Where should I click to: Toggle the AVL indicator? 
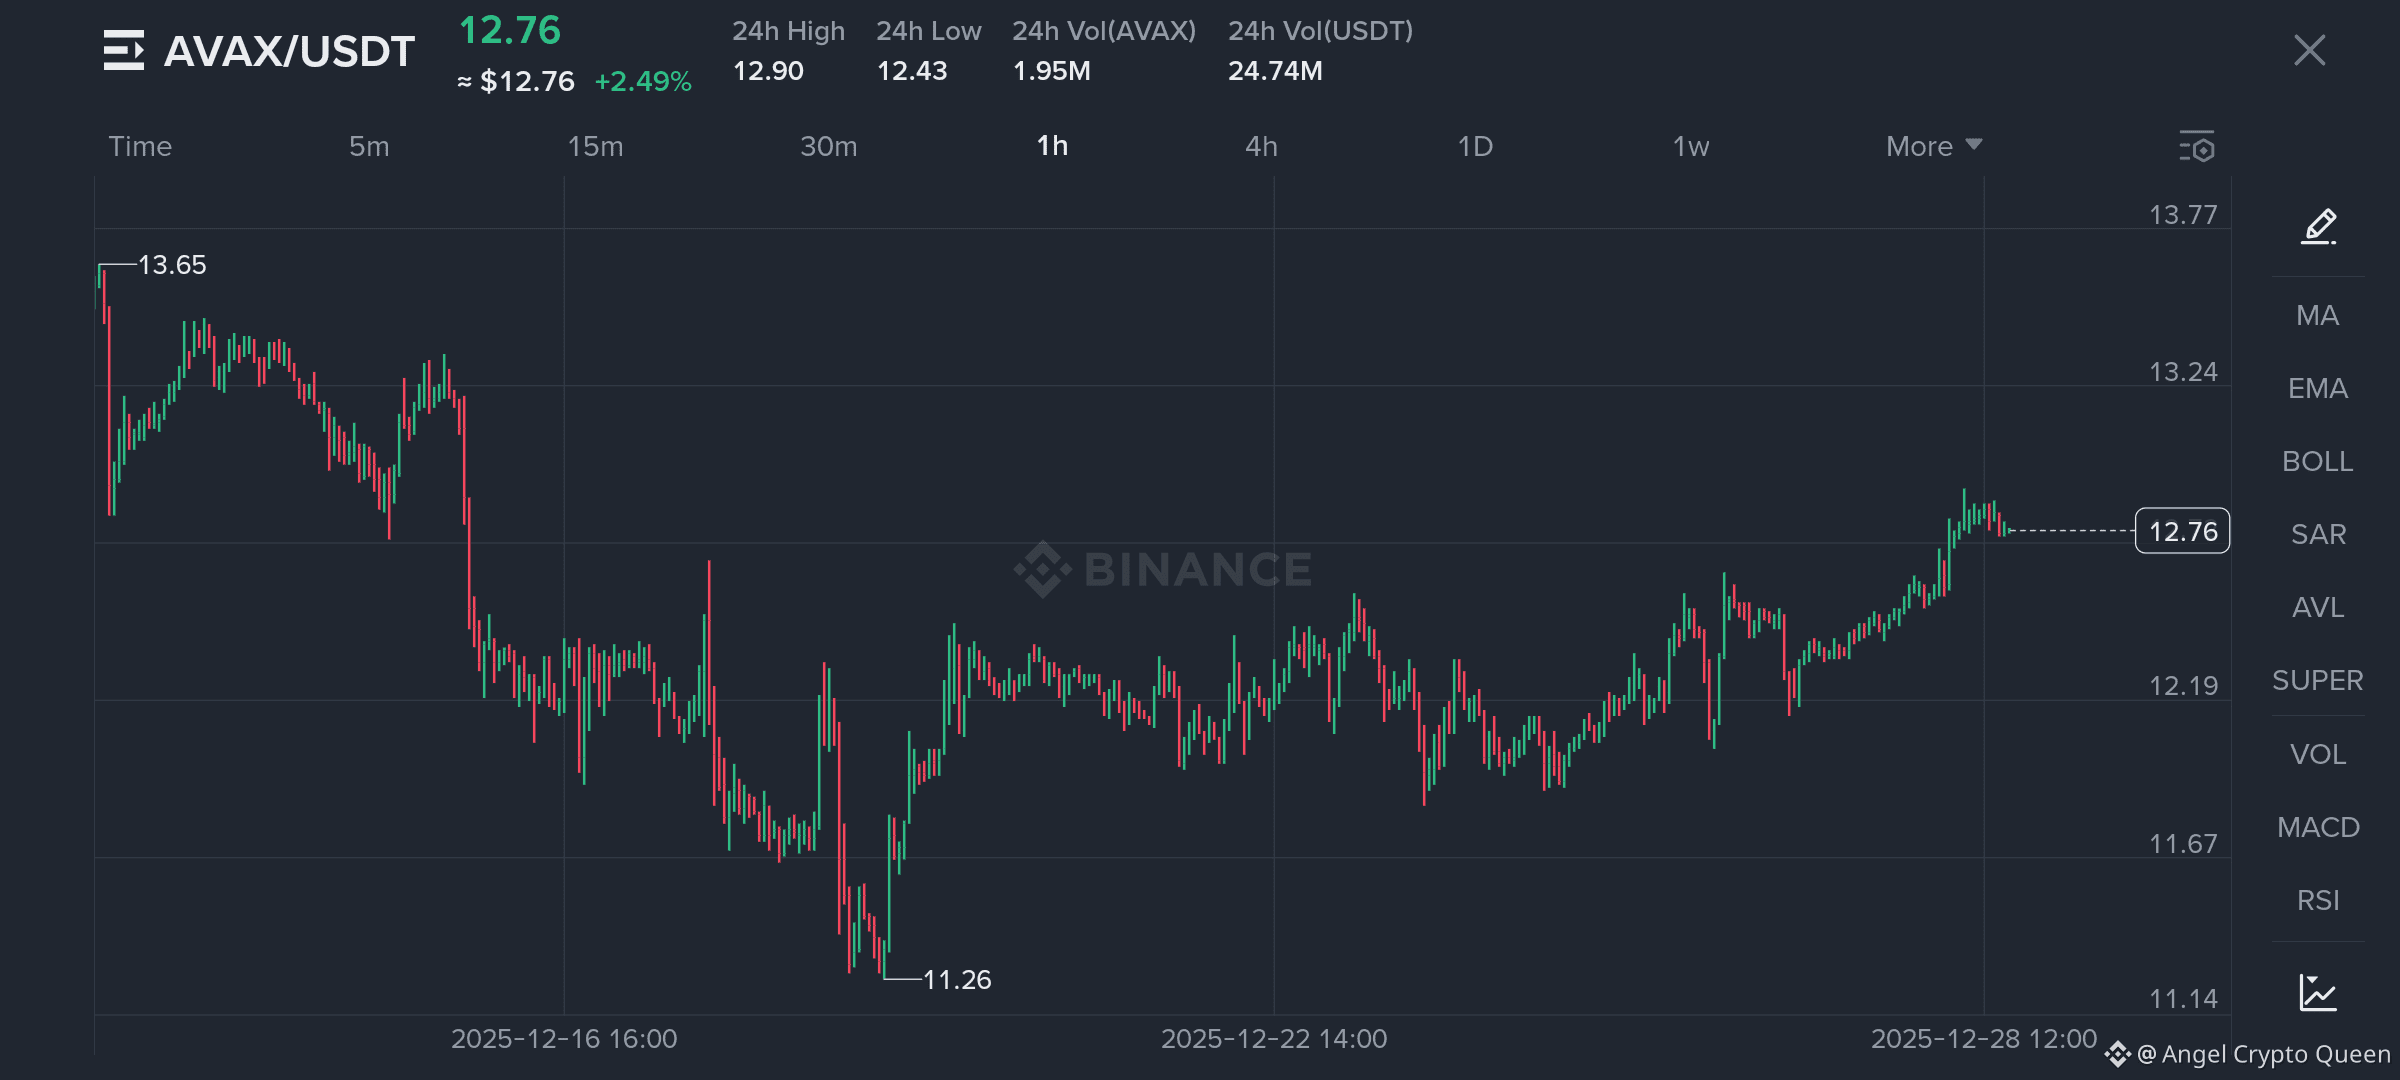click(x=2318, y=607)
